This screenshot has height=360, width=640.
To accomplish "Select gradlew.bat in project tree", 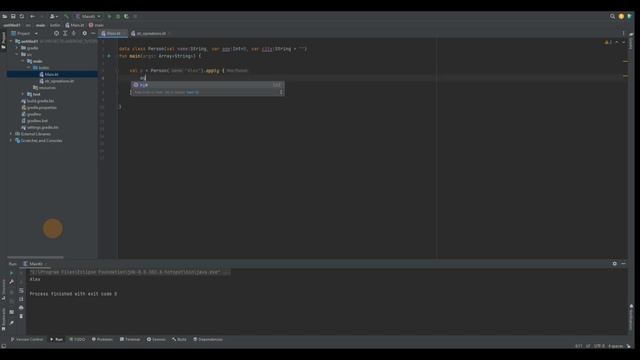I will pos(34,121).
